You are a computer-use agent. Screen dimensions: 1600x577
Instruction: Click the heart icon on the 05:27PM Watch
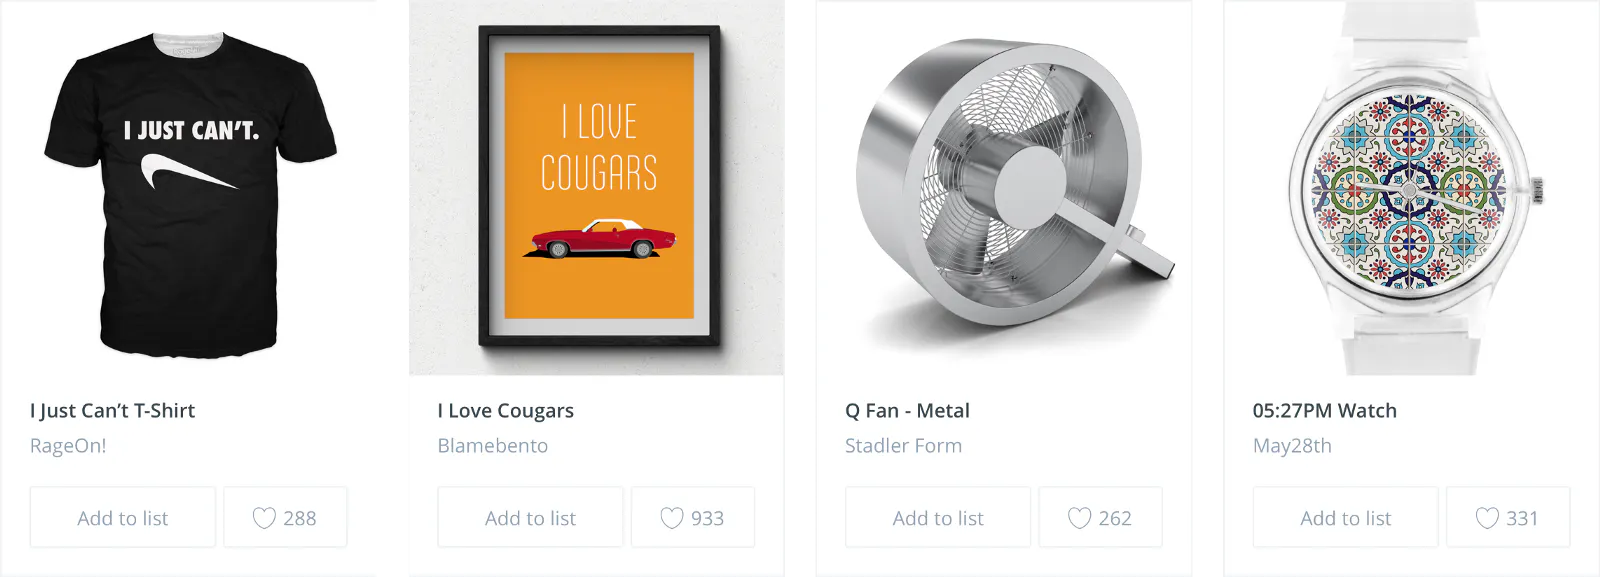point(1508,517)
